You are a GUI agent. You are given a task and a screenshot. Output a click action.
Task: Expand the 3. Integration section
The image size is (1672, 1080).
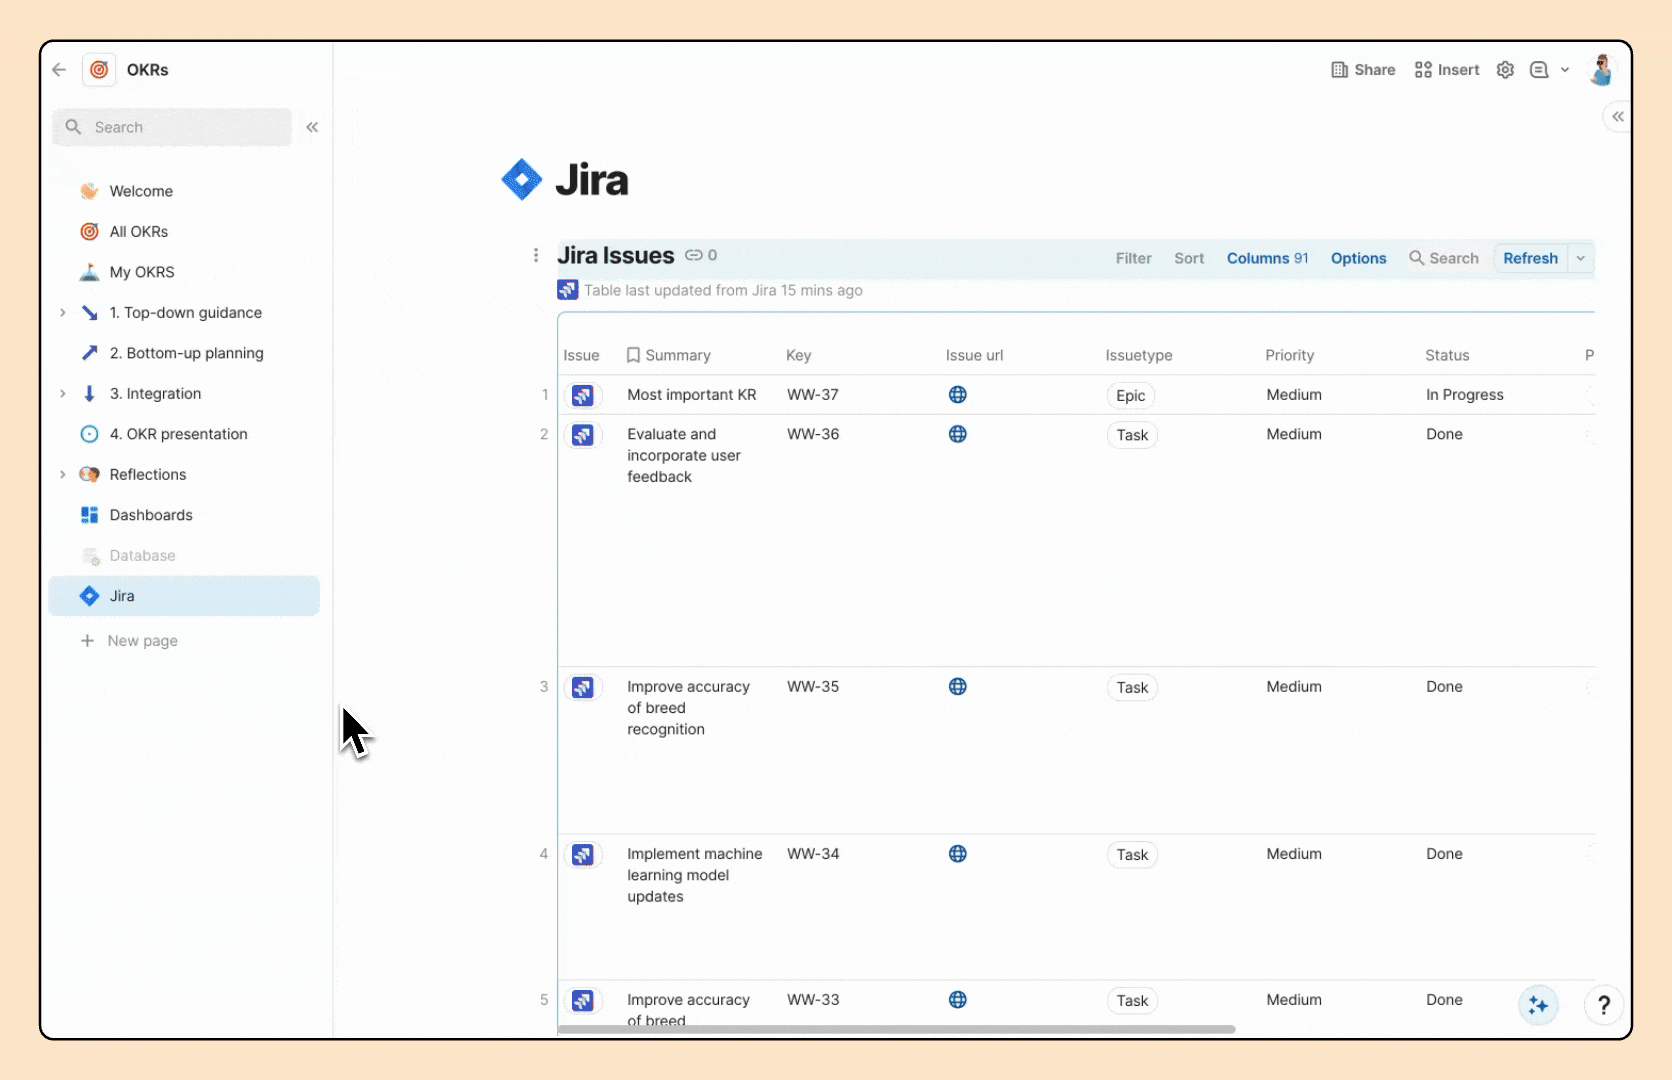point(62,394)
